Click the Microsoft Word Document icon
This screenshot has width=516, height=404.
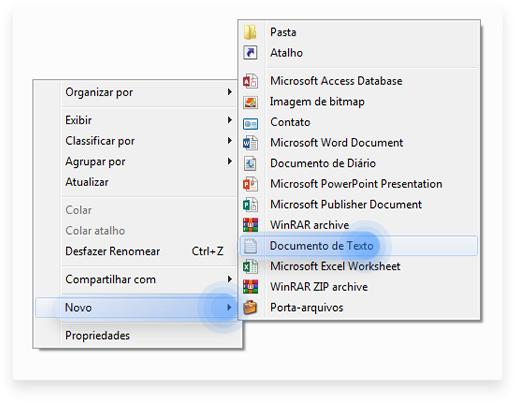click(x=250, y=143)
